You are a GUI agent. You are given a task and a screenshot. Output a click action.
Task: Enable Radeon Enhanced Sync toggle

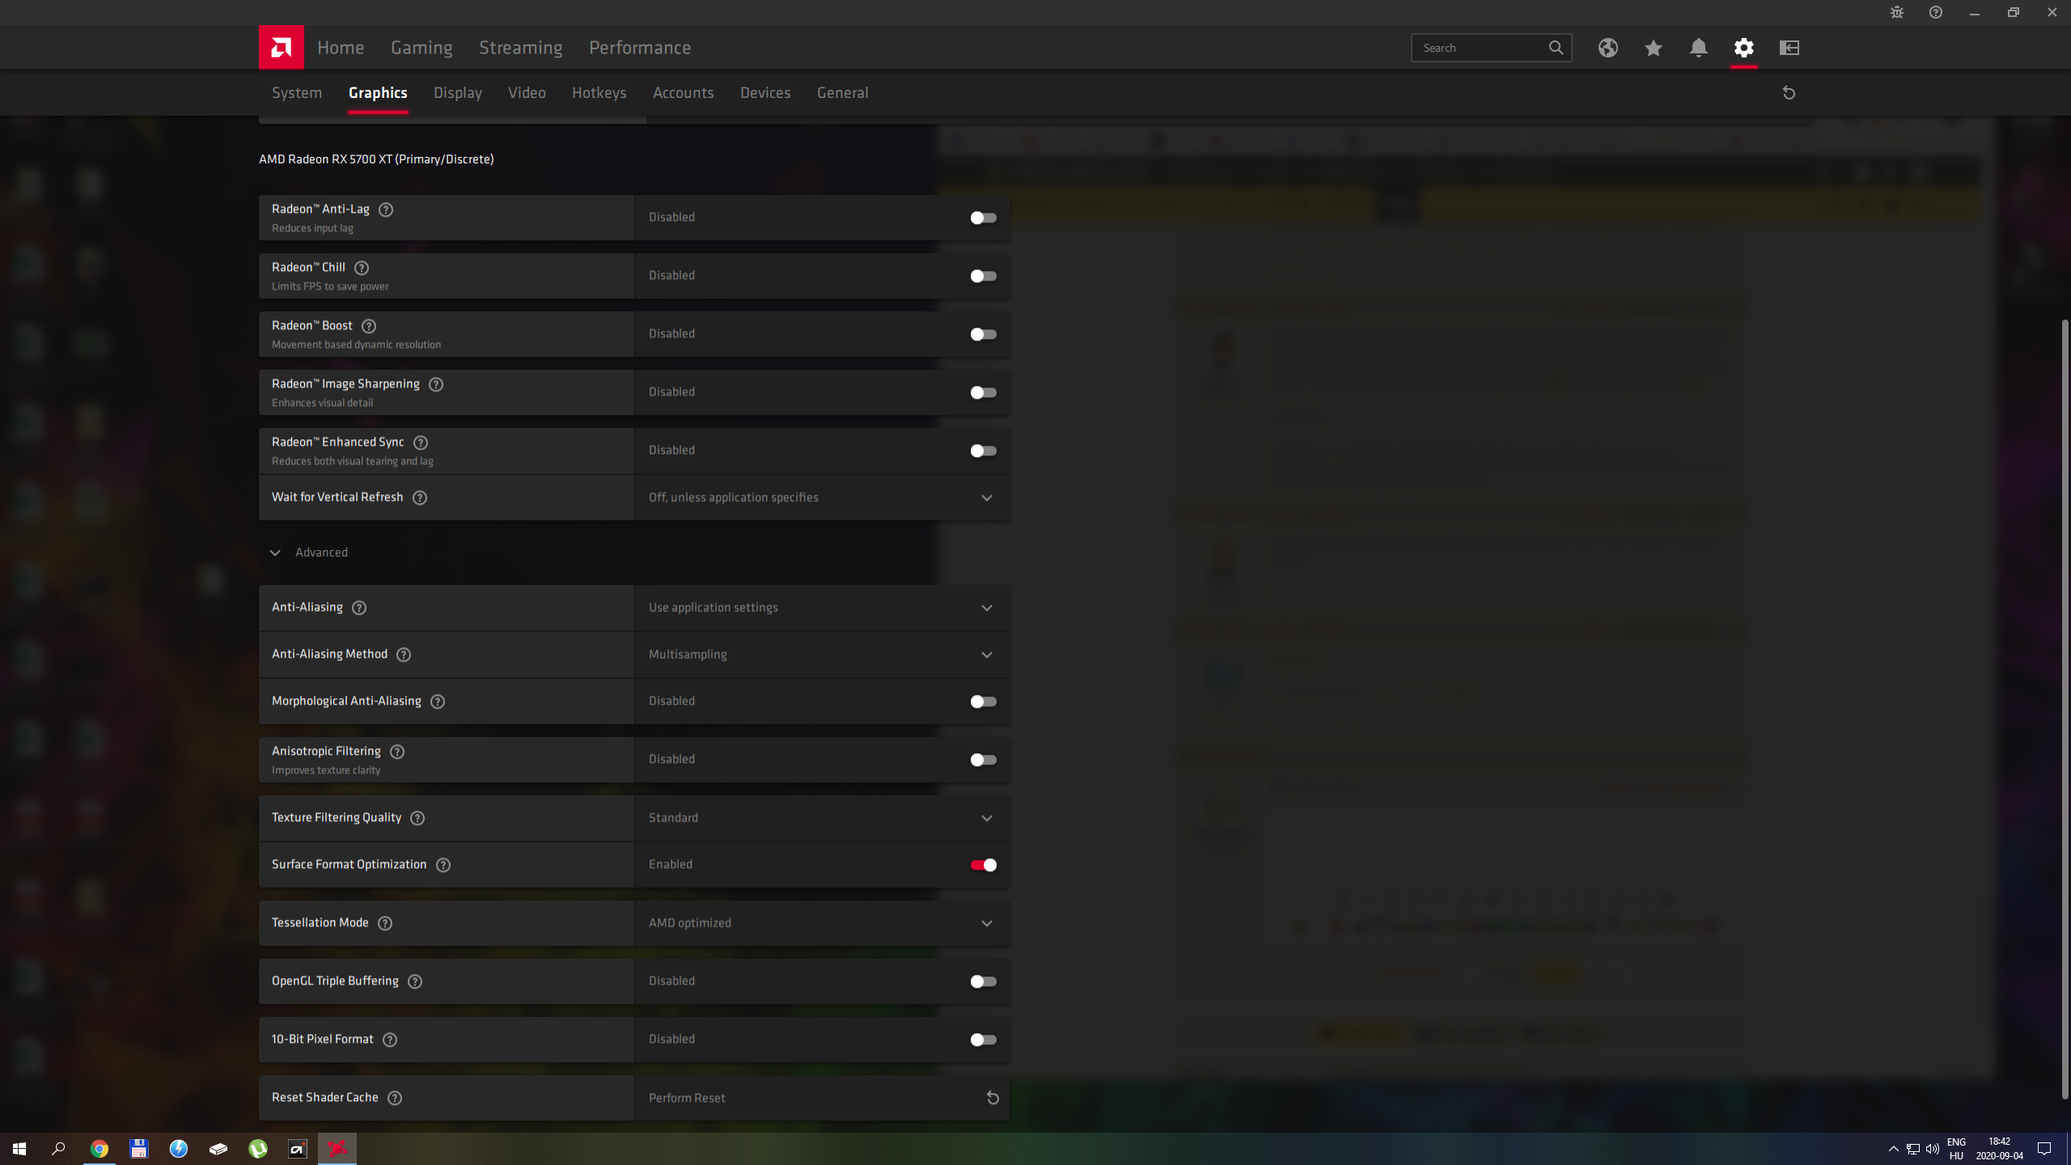click(983, 451)
